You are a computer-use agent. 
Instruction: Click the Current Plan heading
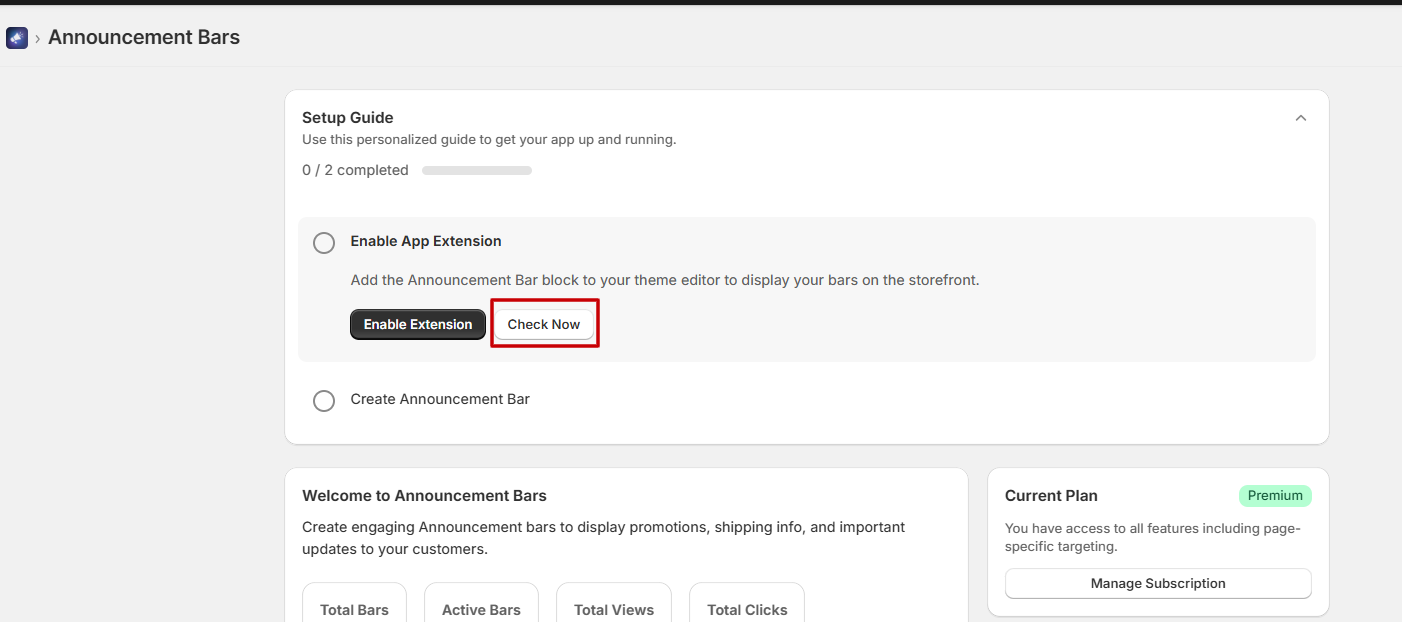[x=1051, y=496]
